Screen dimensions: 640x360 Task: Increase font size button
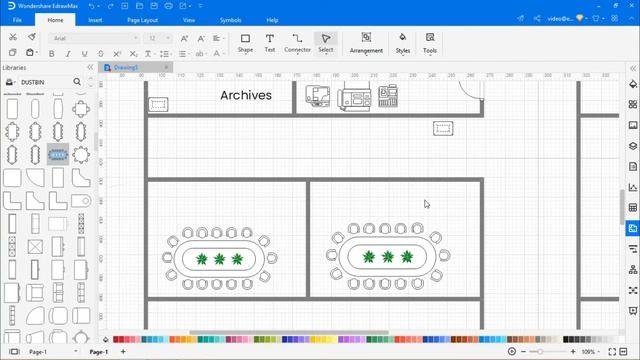(x=184, y=38)
